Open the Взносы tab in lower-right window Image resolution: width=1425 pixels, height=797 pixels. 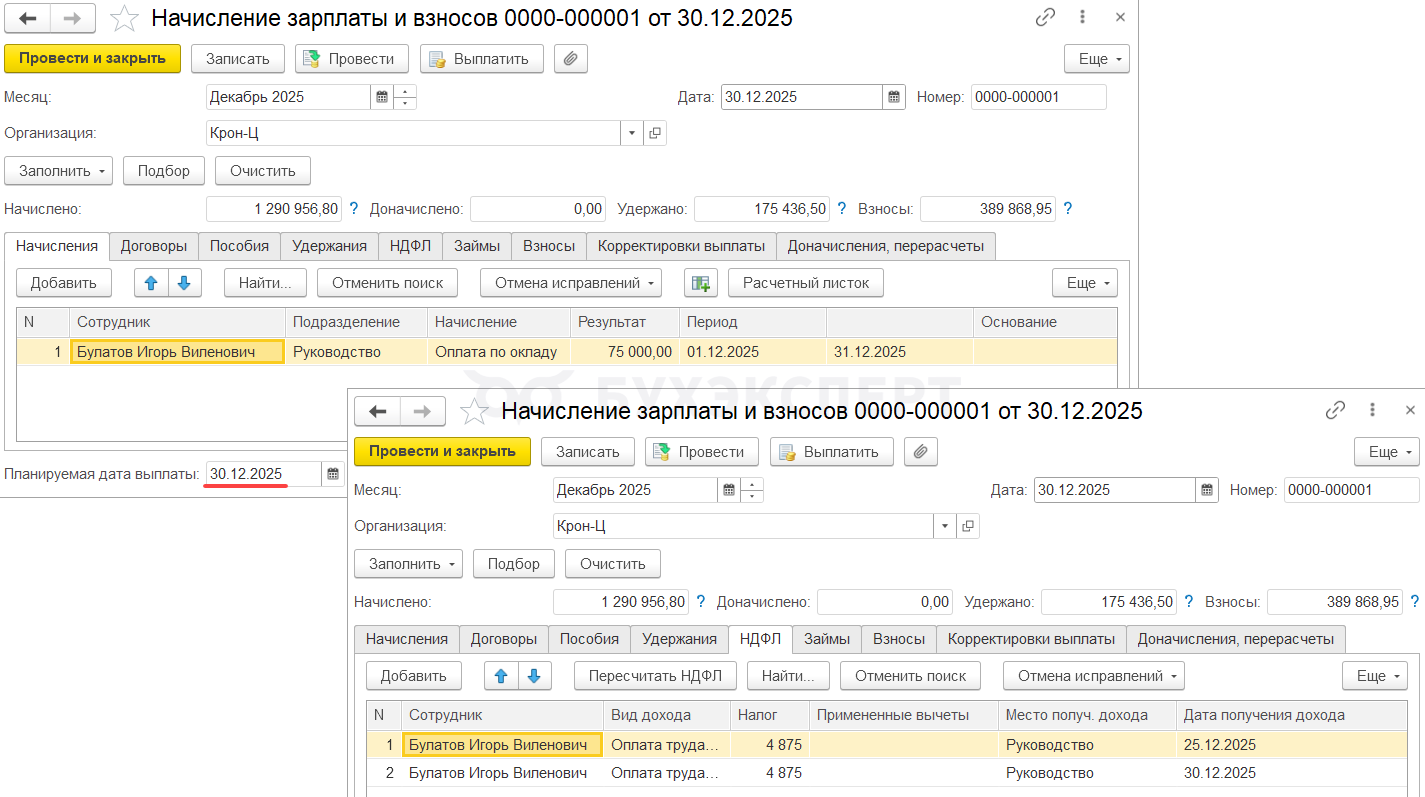tap(899, 639)
